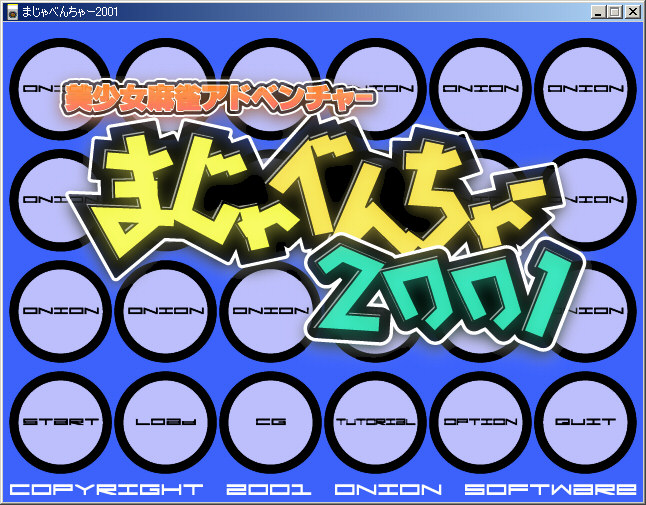Start a new game with START button
646x505 pixels.
(x=61, y=422)
